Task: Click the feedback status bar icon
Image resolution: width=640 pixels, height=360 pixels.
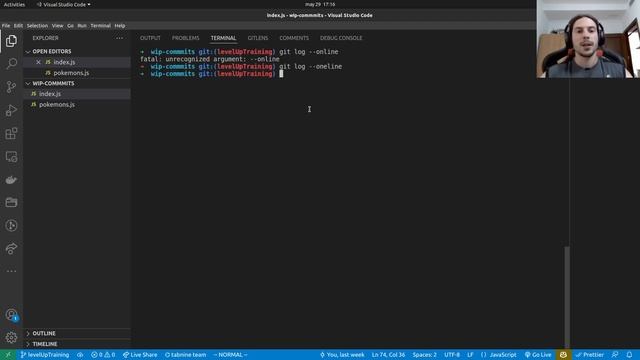Action: coord(615,355)
